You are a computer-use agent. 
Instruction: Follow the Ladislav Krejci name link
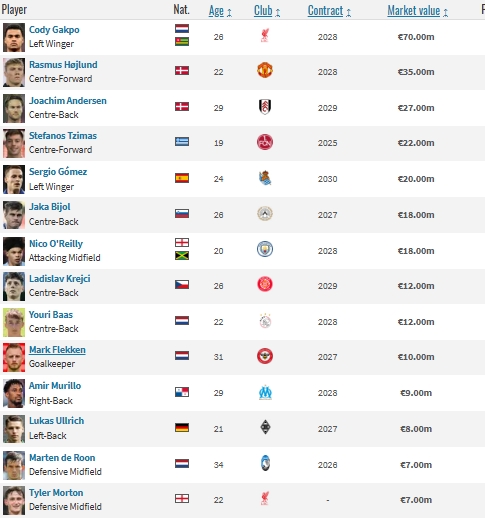(60, 279)
